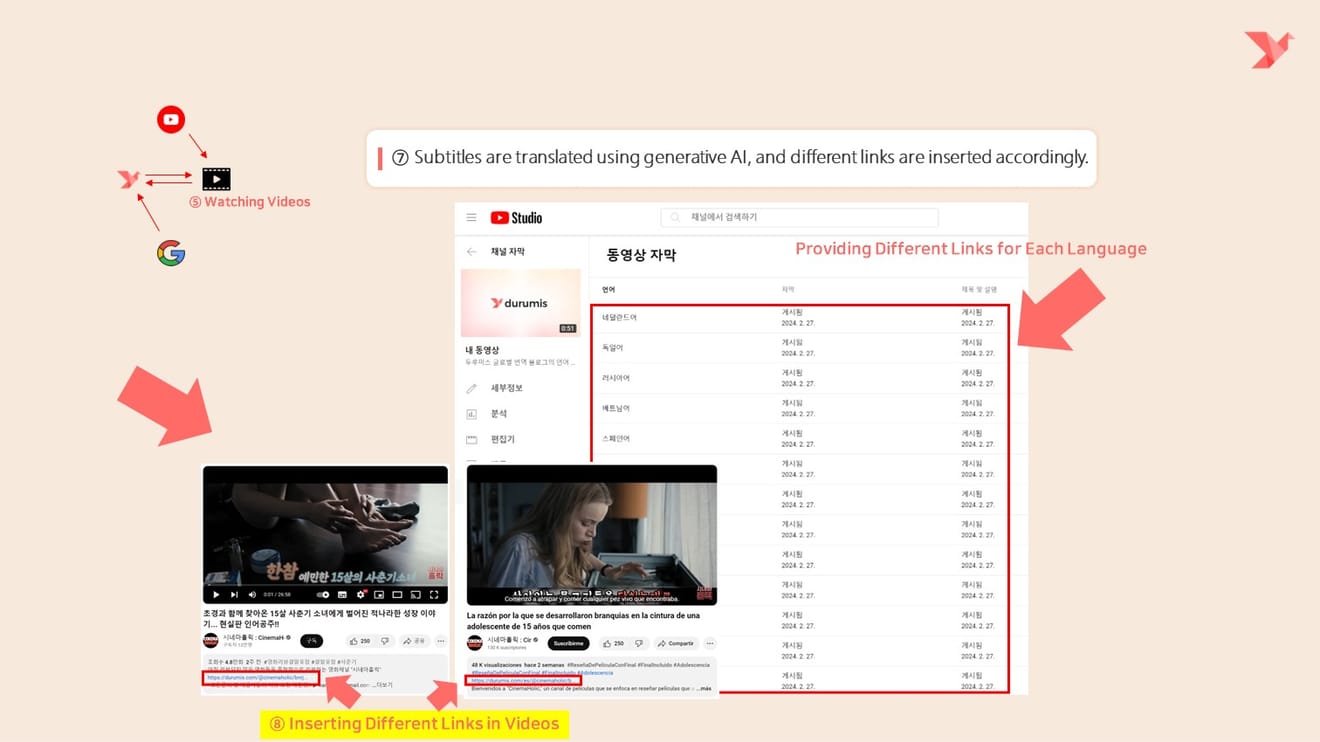Click the YouTube Studio logo

[x=516, y=217]
